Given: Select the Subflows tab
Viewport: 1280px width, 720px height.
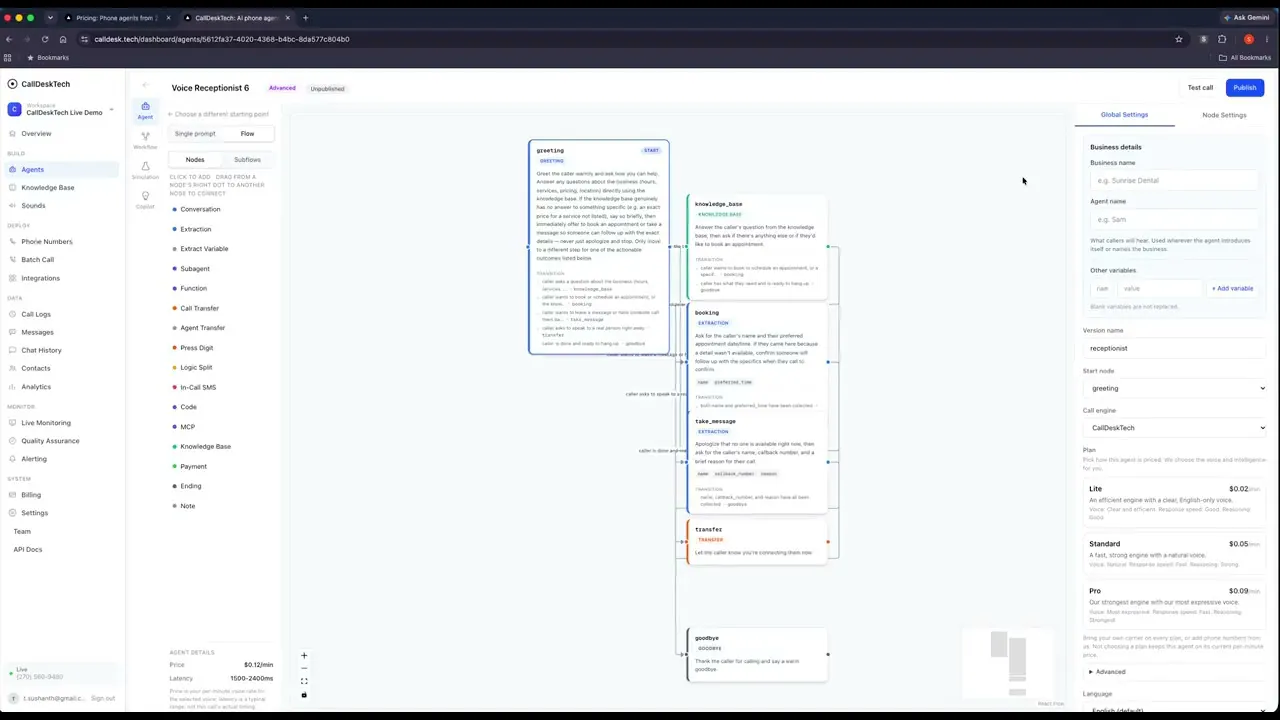Looking at the screenshot, I should (x=247, y=160).
